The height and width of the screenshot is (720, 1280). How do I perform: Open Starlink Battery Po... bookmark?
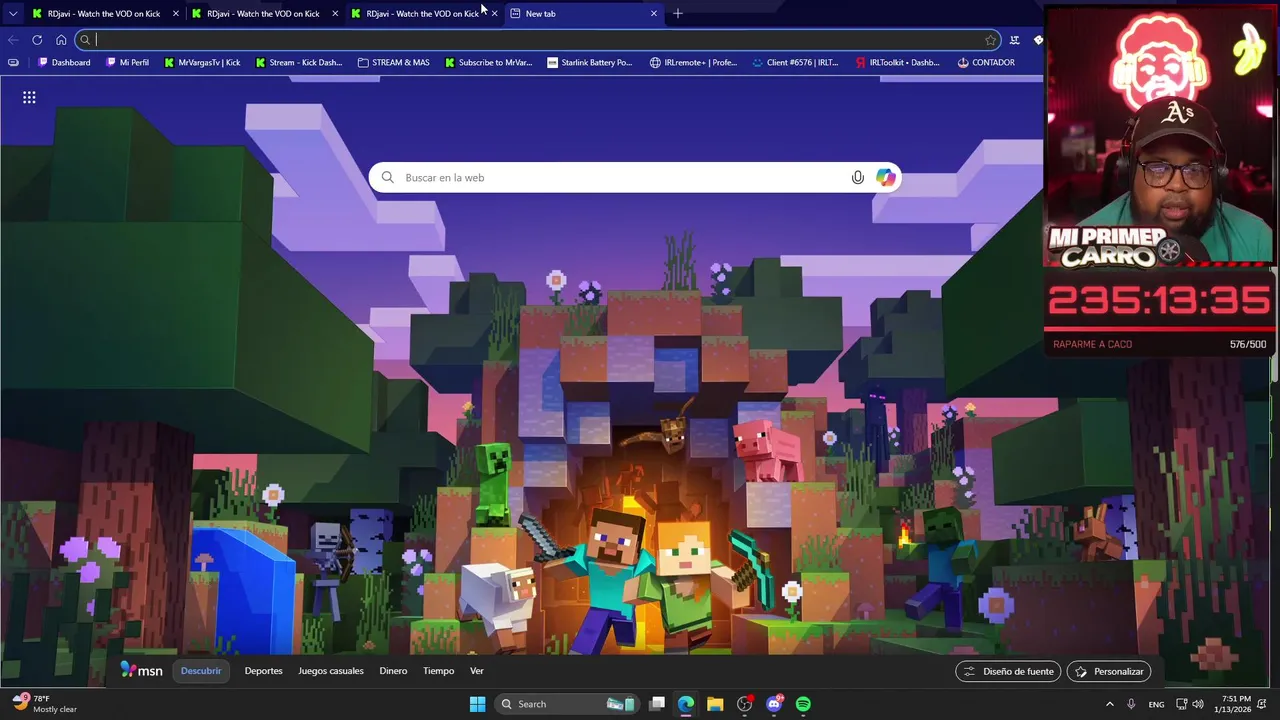click(590, 62)
